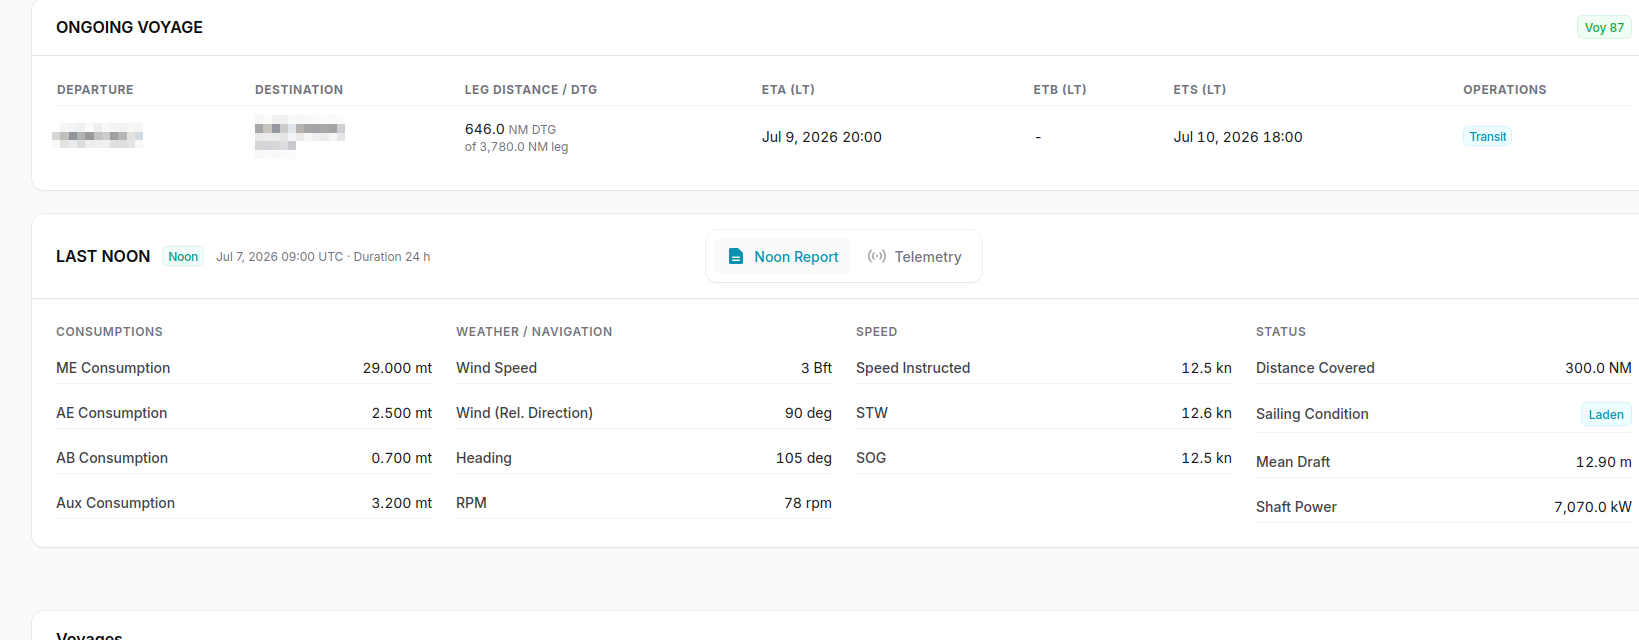Select the ETS value Jul 10, 2026 18:00

coord(1238,137)
